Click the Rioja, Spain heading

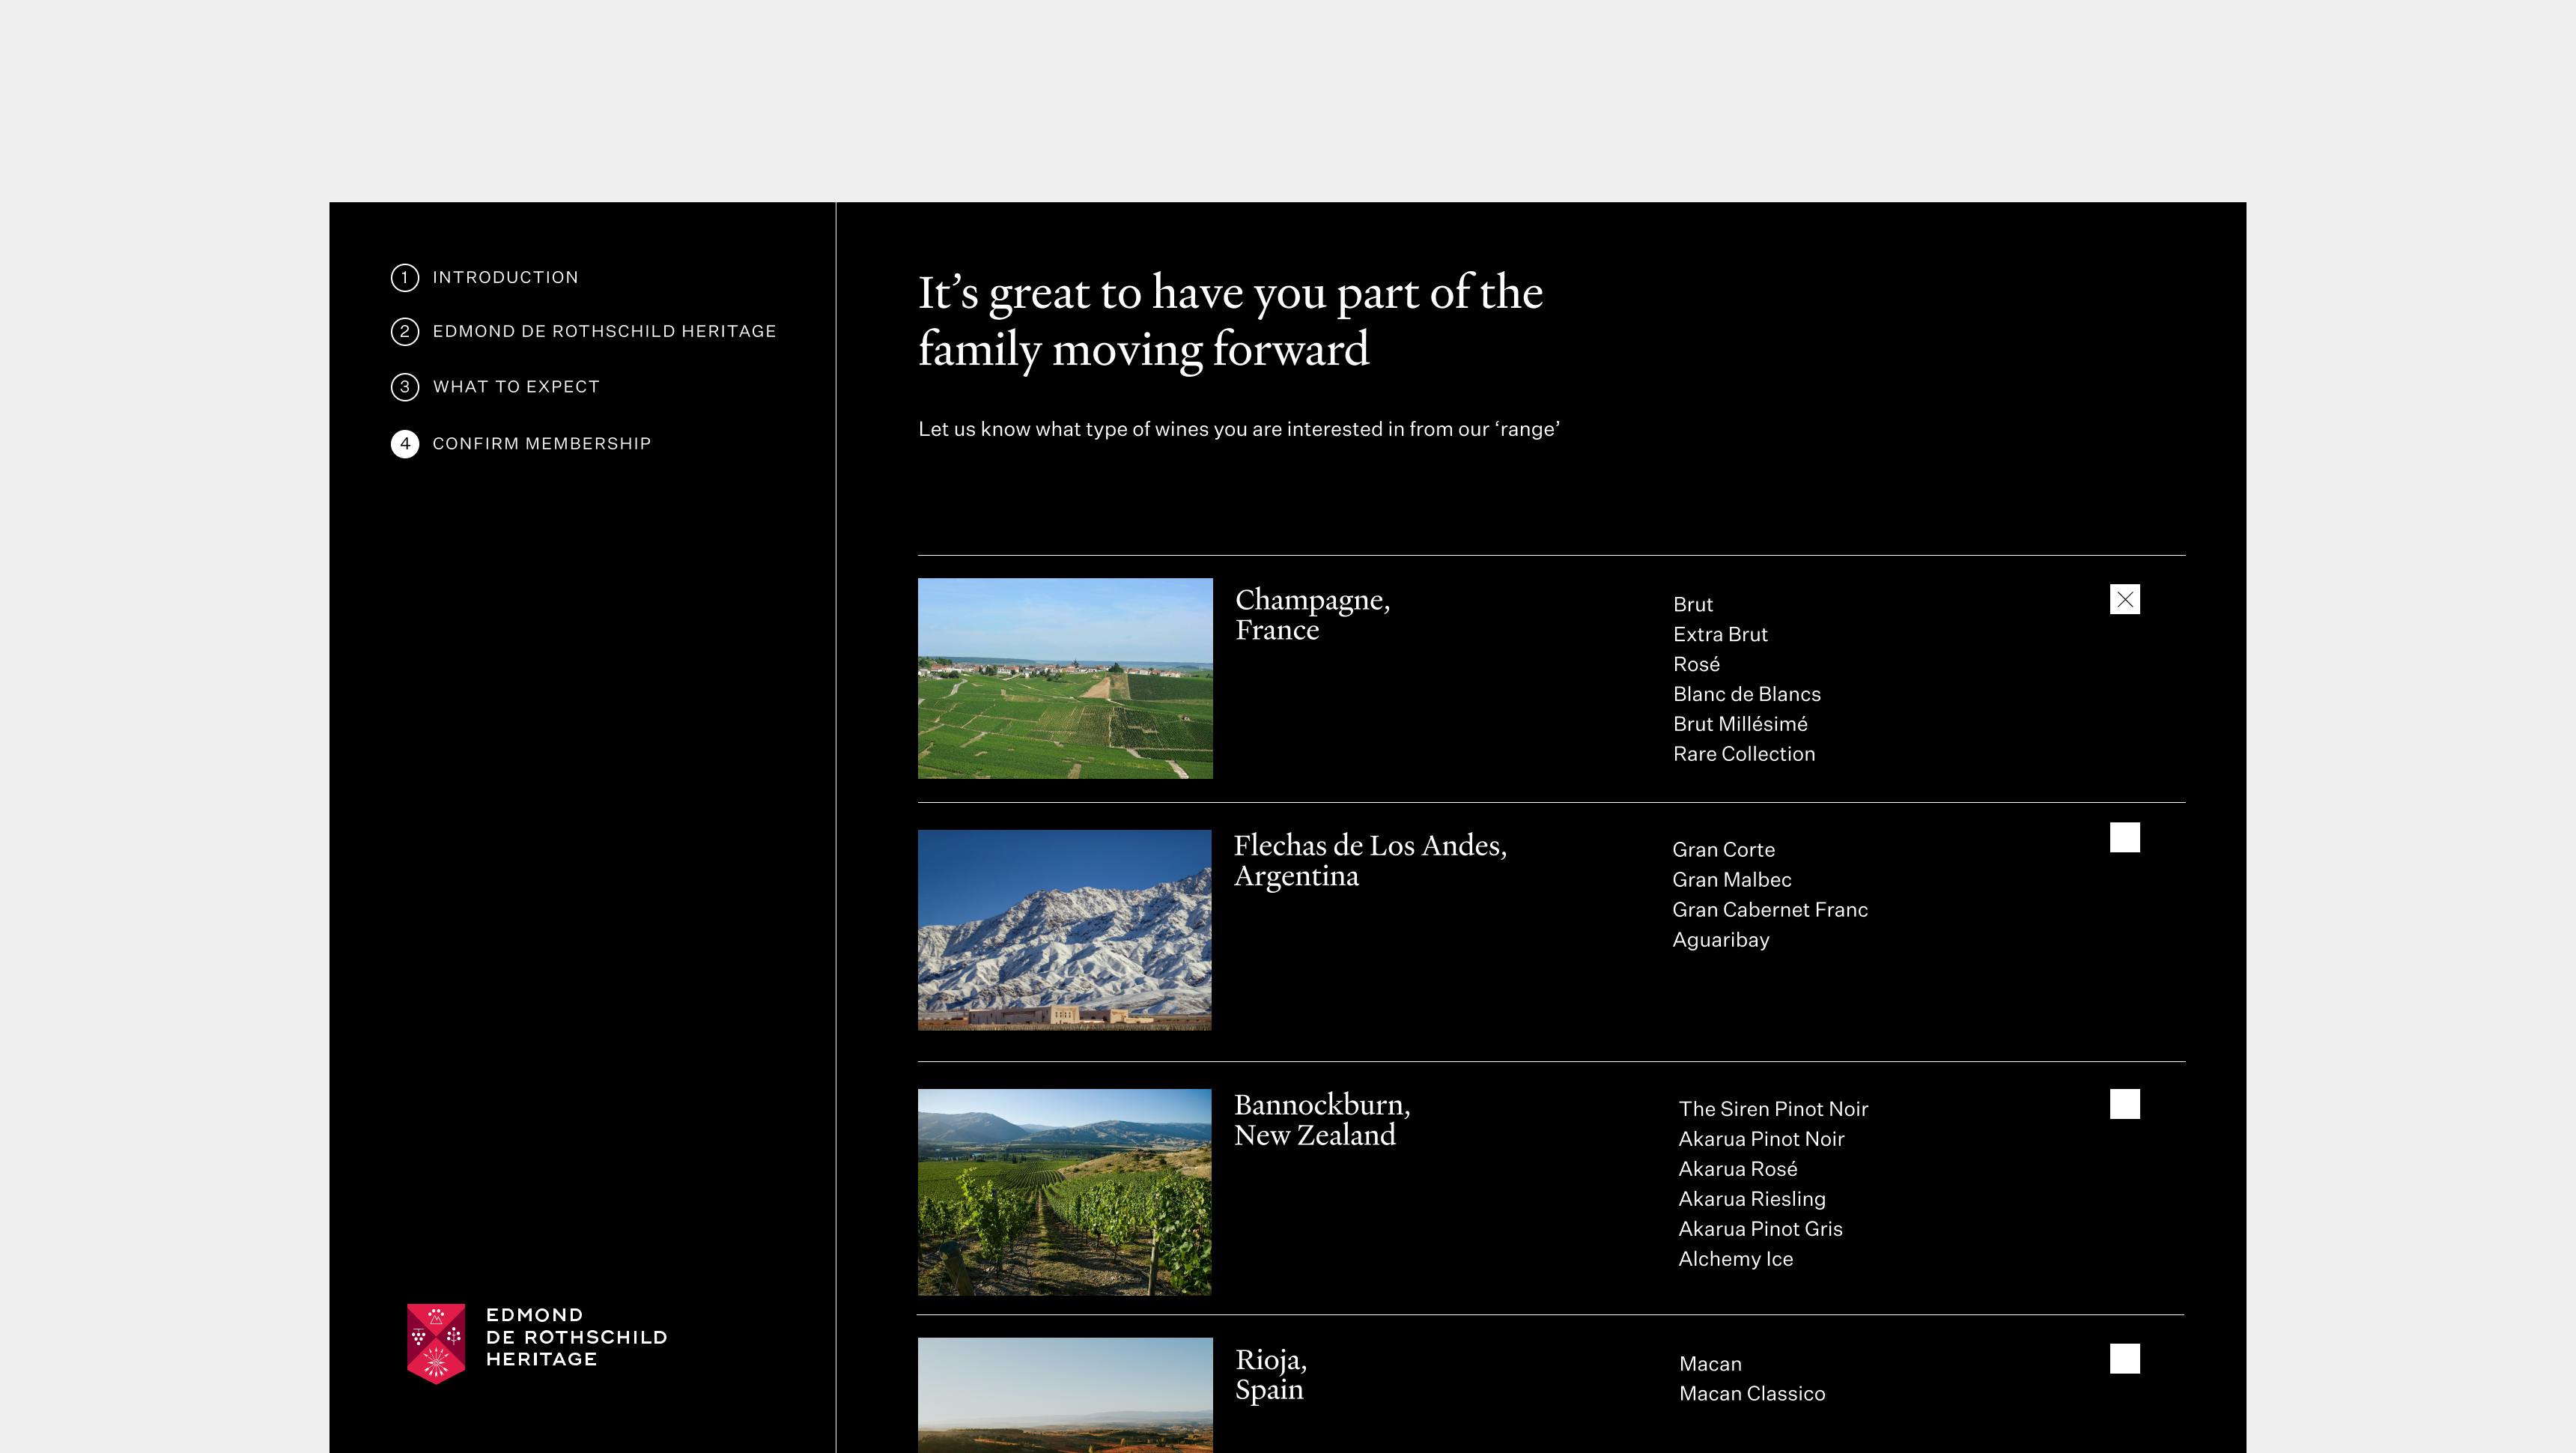1271,1374
